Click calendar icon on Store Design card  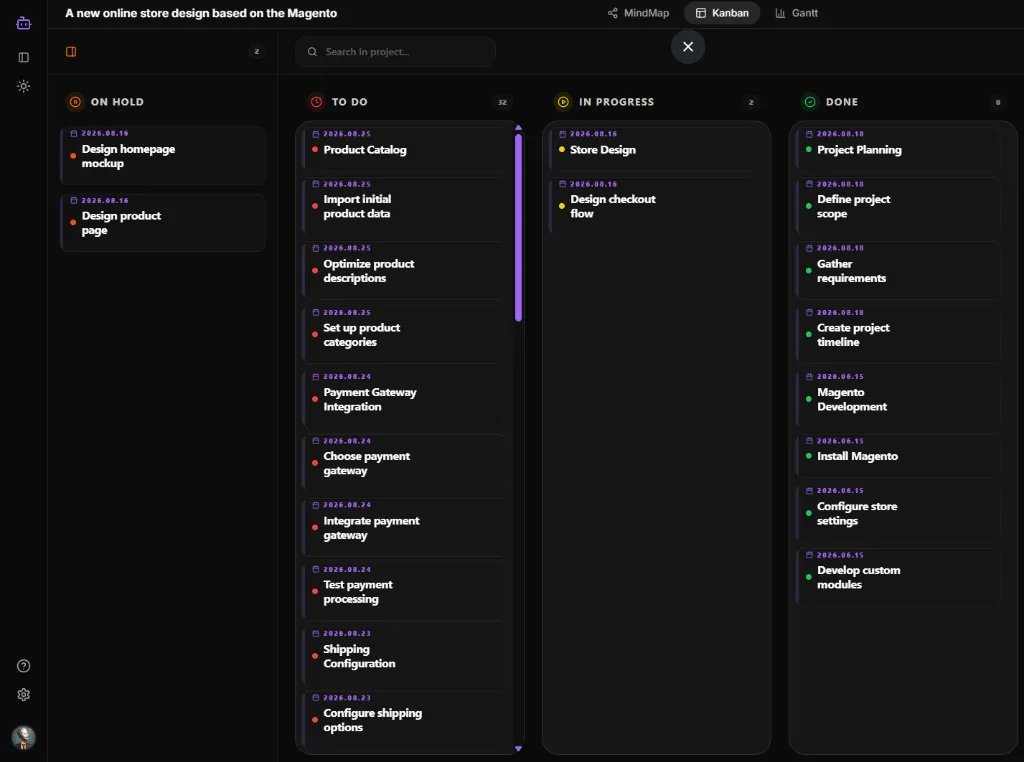pos(562,134)
